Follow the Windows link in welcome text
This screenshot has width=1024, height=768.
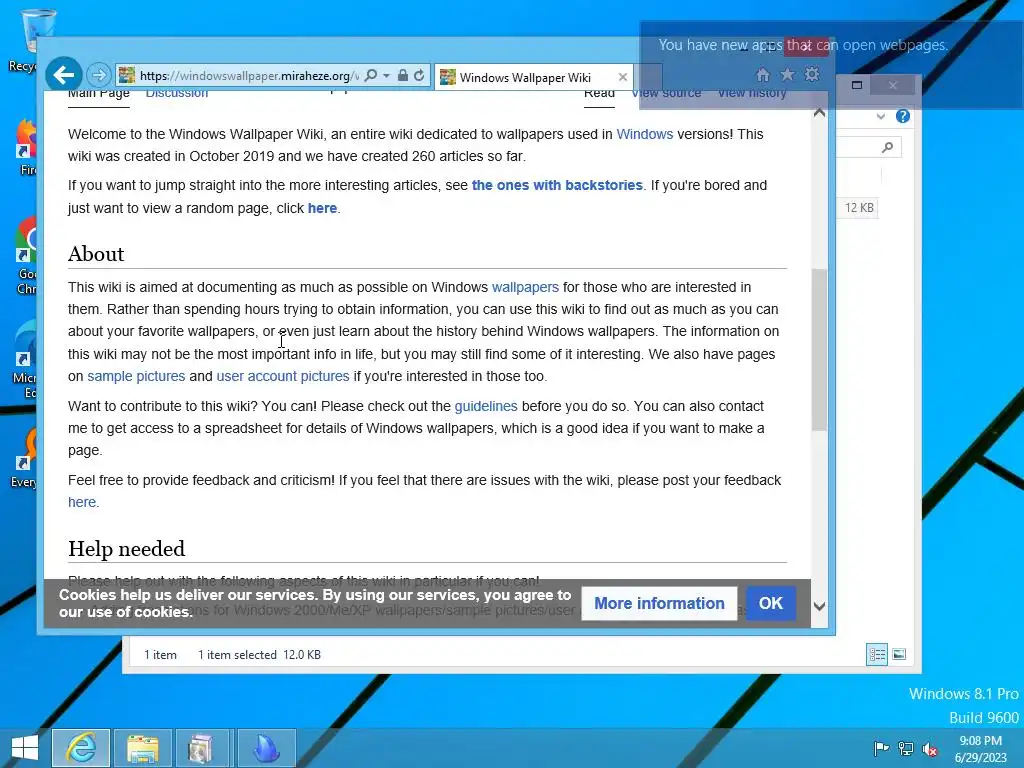[645, 134]
